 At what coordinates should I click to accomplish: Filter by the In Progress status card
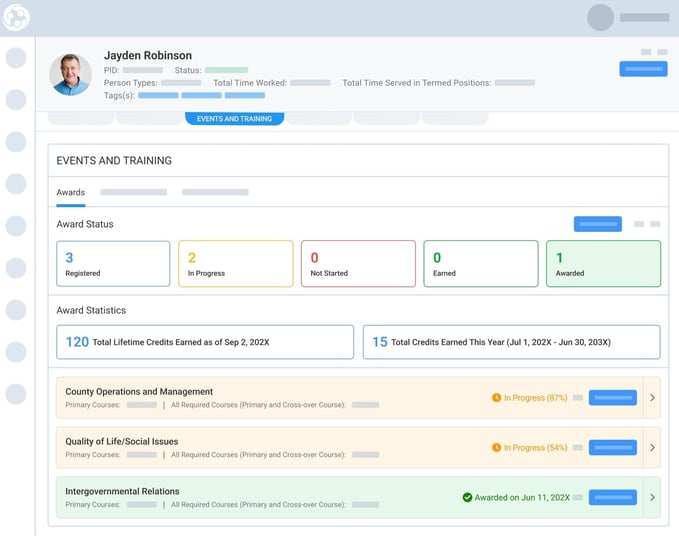tap(235, 264)
